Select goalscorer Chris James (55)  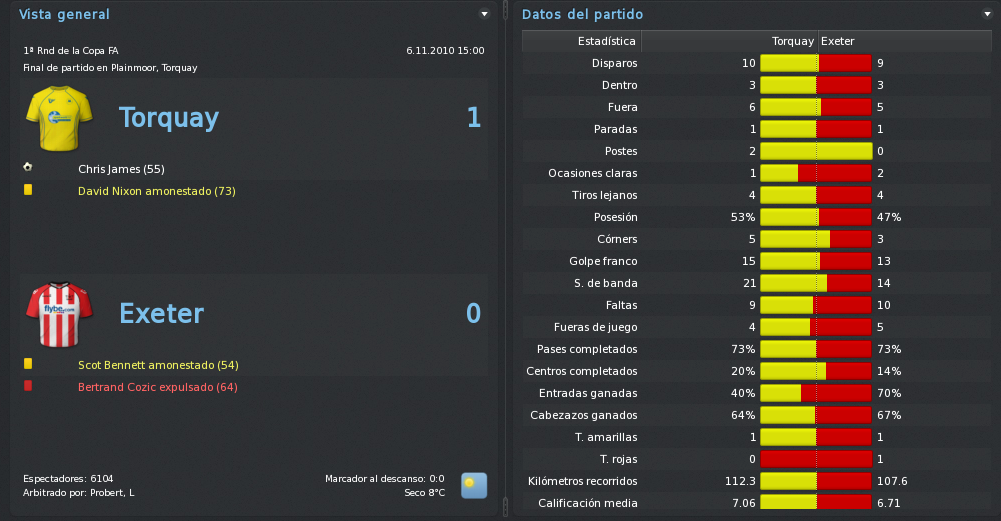click(x=121, y=169)
